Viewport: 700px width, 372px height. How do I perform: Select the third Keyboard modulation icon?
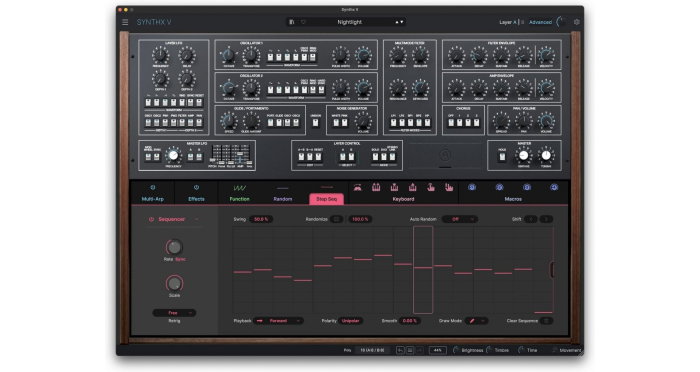pos(394,188)
